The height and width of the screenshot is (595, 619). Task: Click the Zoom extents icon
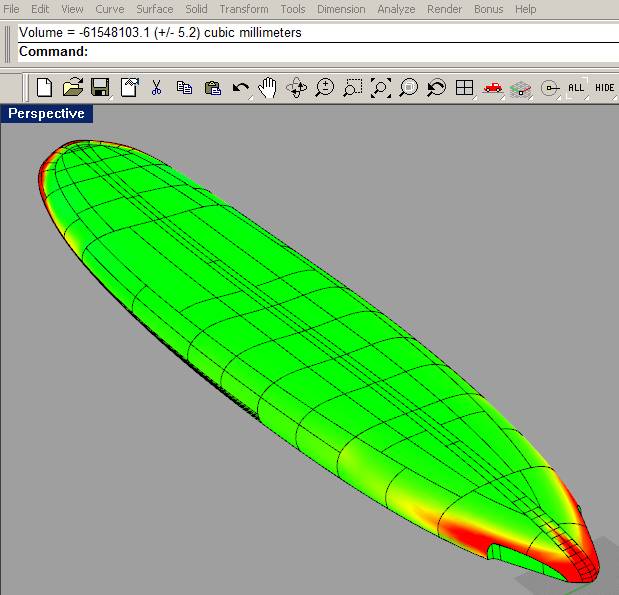(x=380, y=88)
